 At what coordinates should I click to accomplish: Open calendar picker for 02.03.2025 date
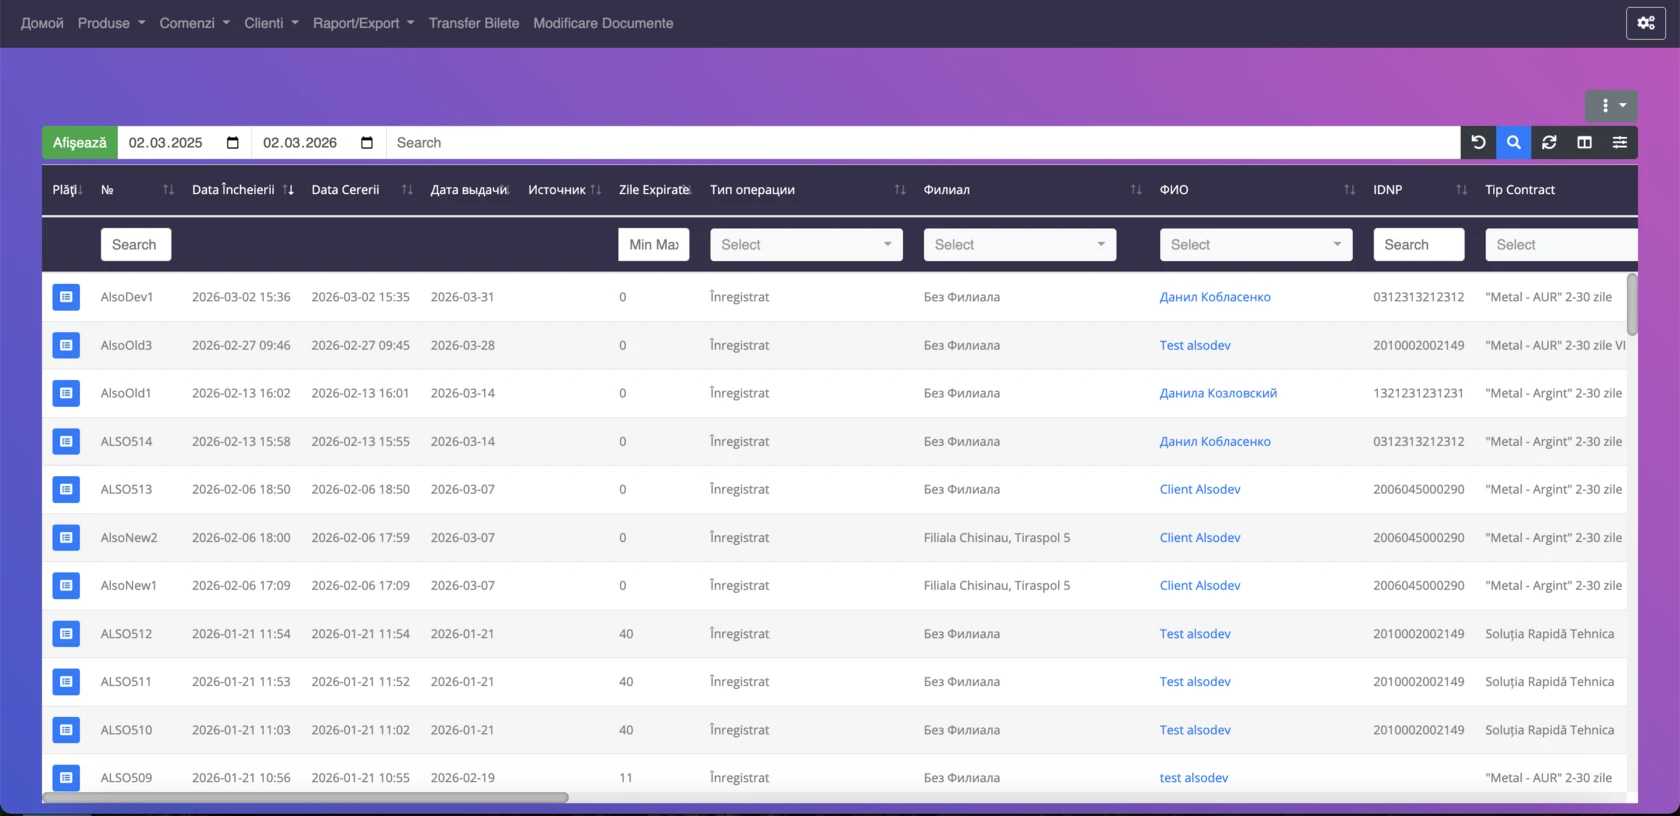pos(233,143)
